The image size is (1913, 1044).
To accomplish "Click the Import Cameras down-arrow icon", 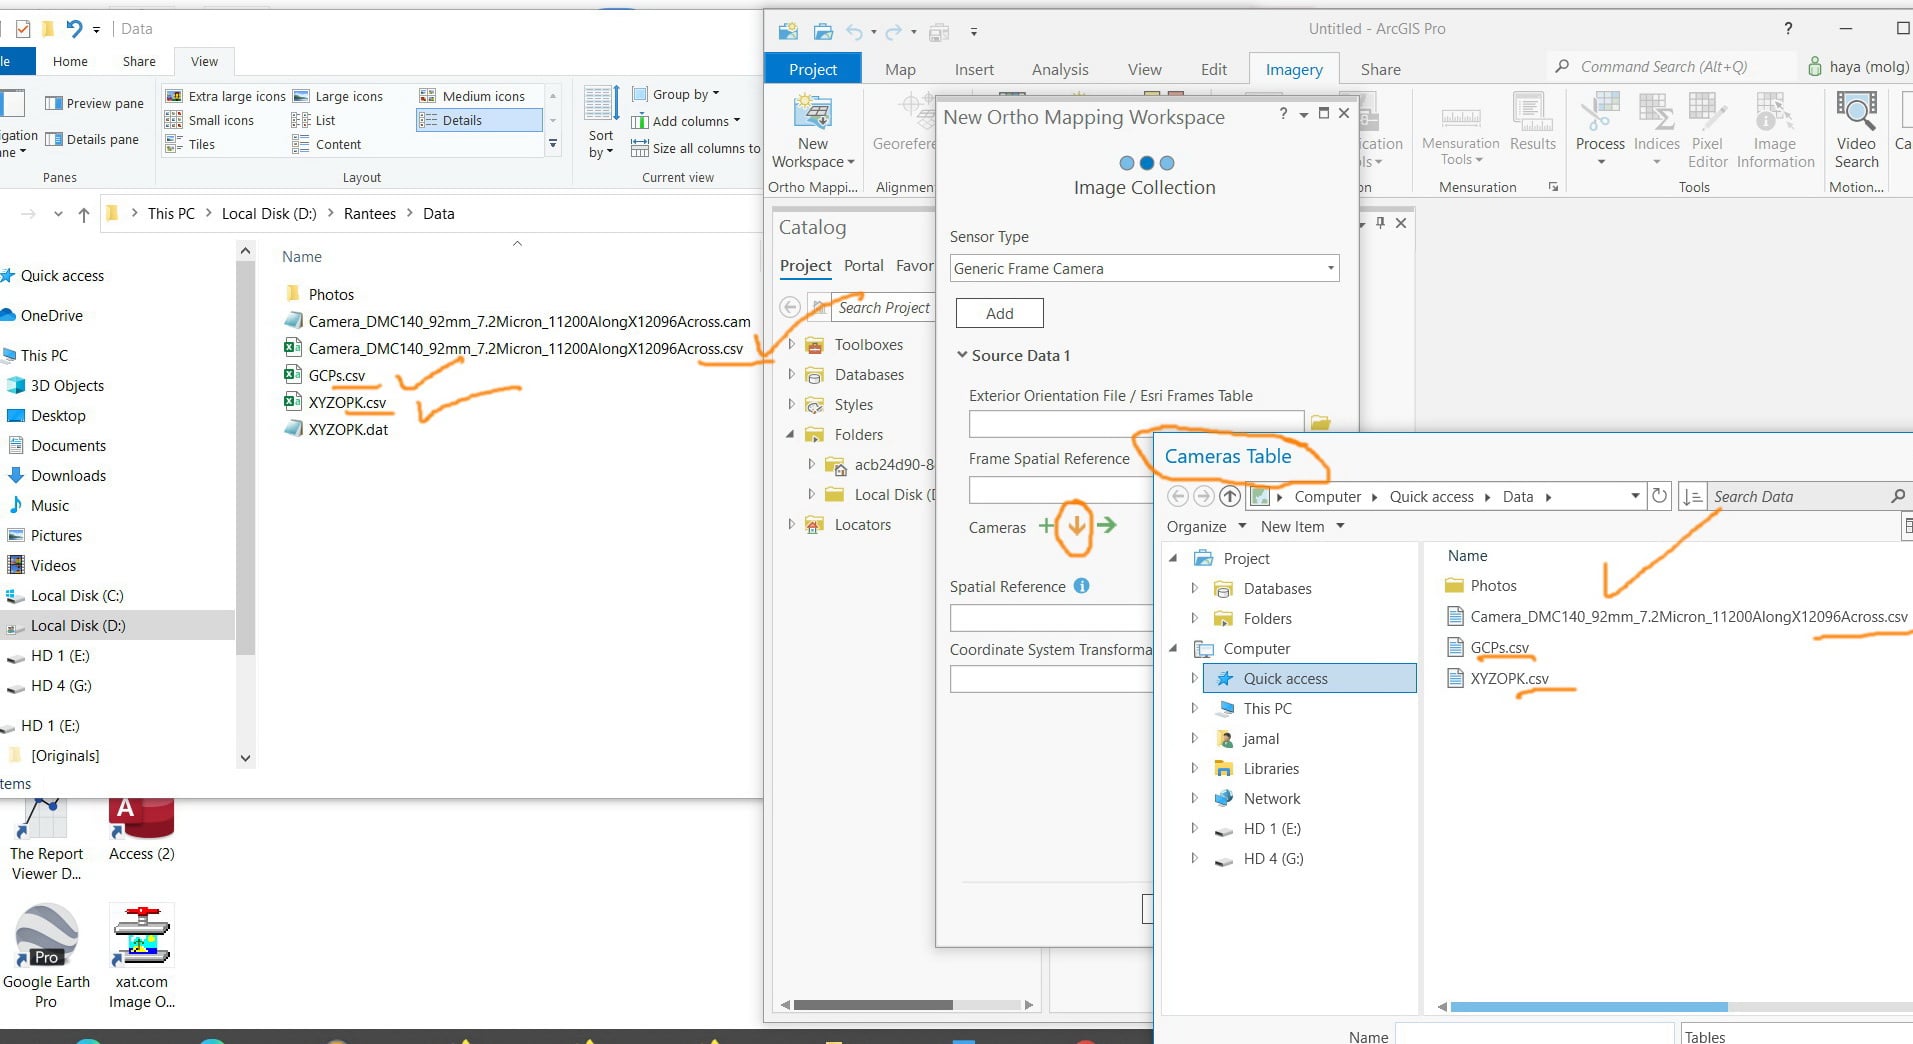I will (x=1076, y=525).
